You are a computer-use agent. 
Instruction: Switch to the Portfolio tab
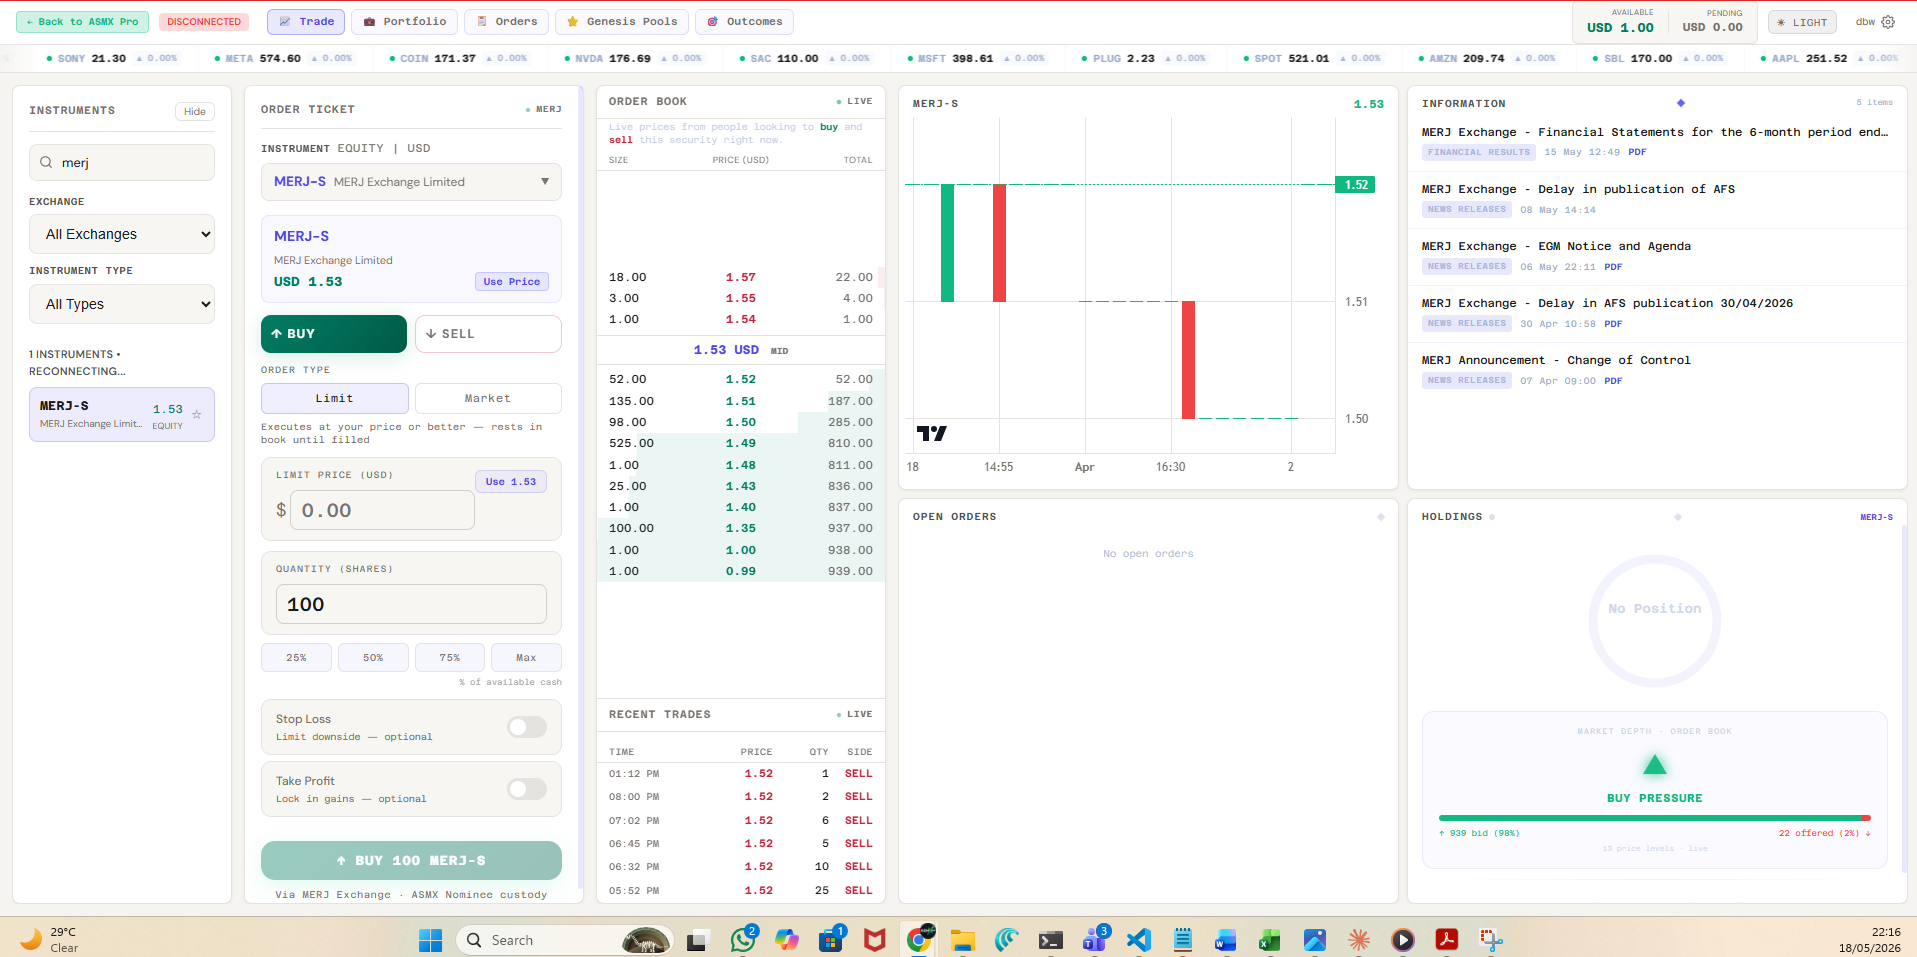(405, 22)
